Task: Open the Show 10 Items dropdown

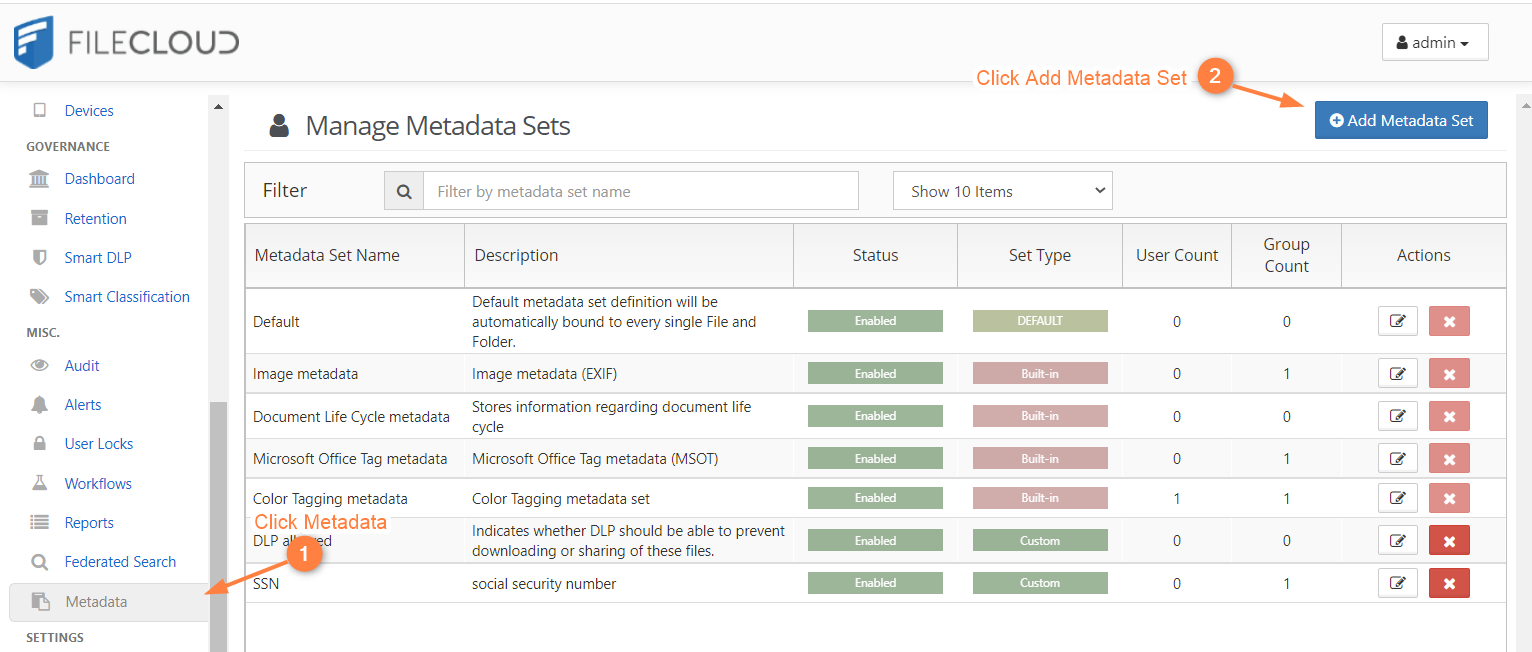Action: coord(1002,191)
